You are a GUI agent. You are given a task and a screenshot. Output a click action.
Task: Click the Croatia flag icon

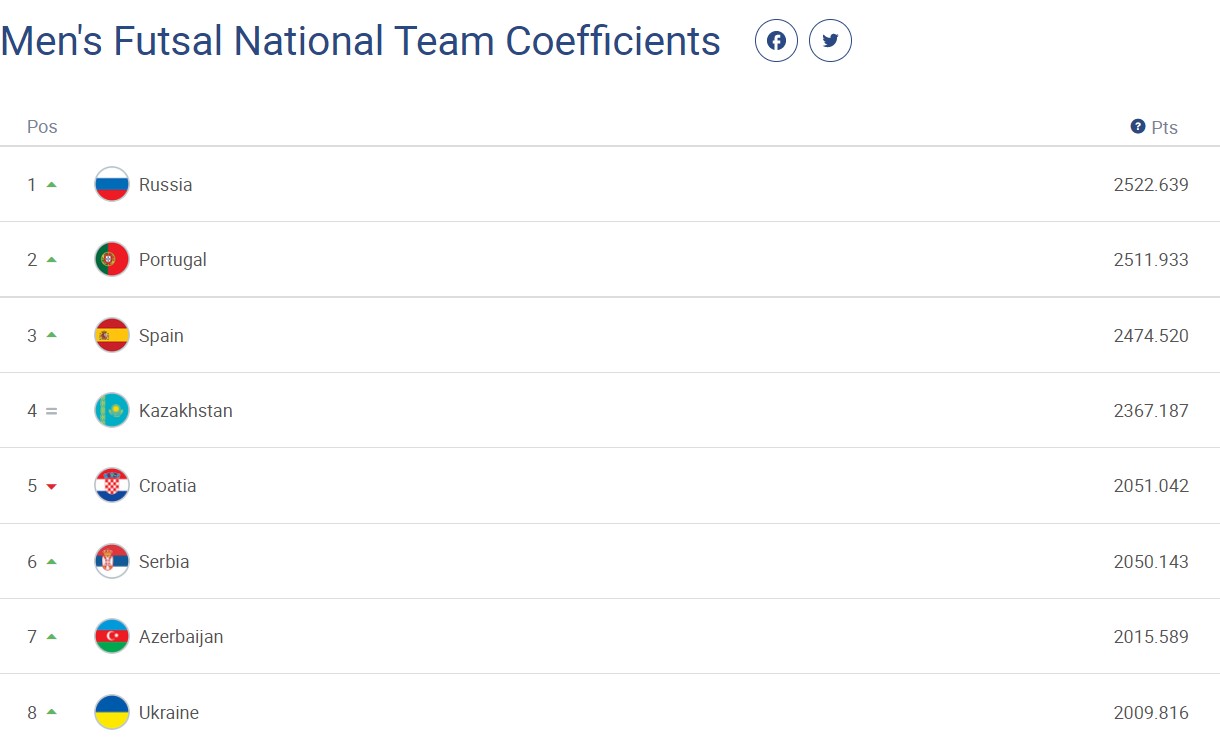(x=112, y=485)
